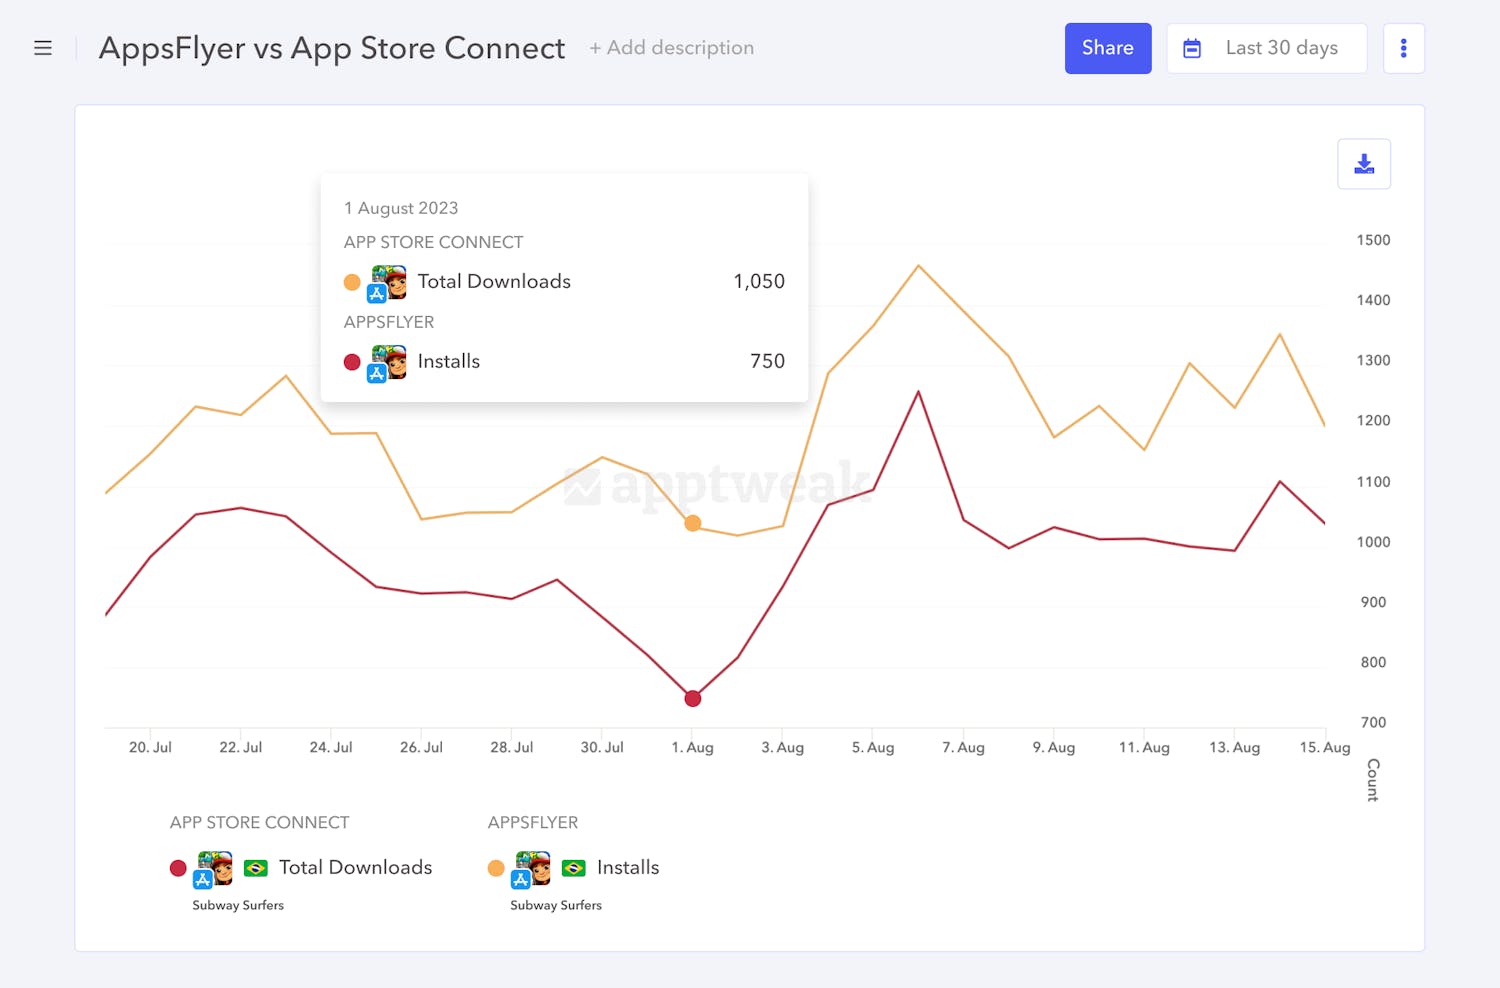Image resolution: width=1500 pixels, height=988 pixels.
Task: Select the highlighted red data point on 1 August
Action: 692,698
